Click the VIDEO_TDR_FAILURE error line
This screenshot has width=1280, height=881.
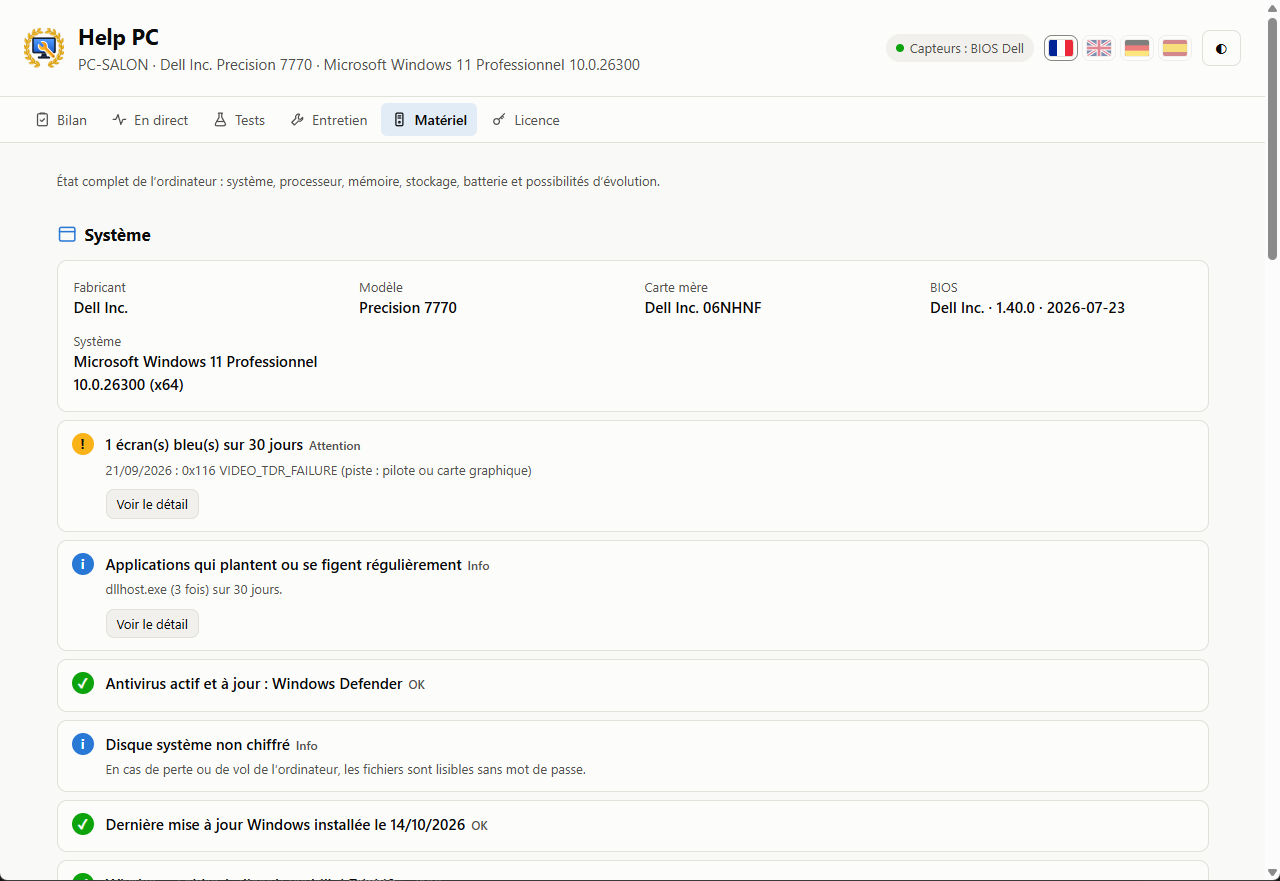[318, 470]
